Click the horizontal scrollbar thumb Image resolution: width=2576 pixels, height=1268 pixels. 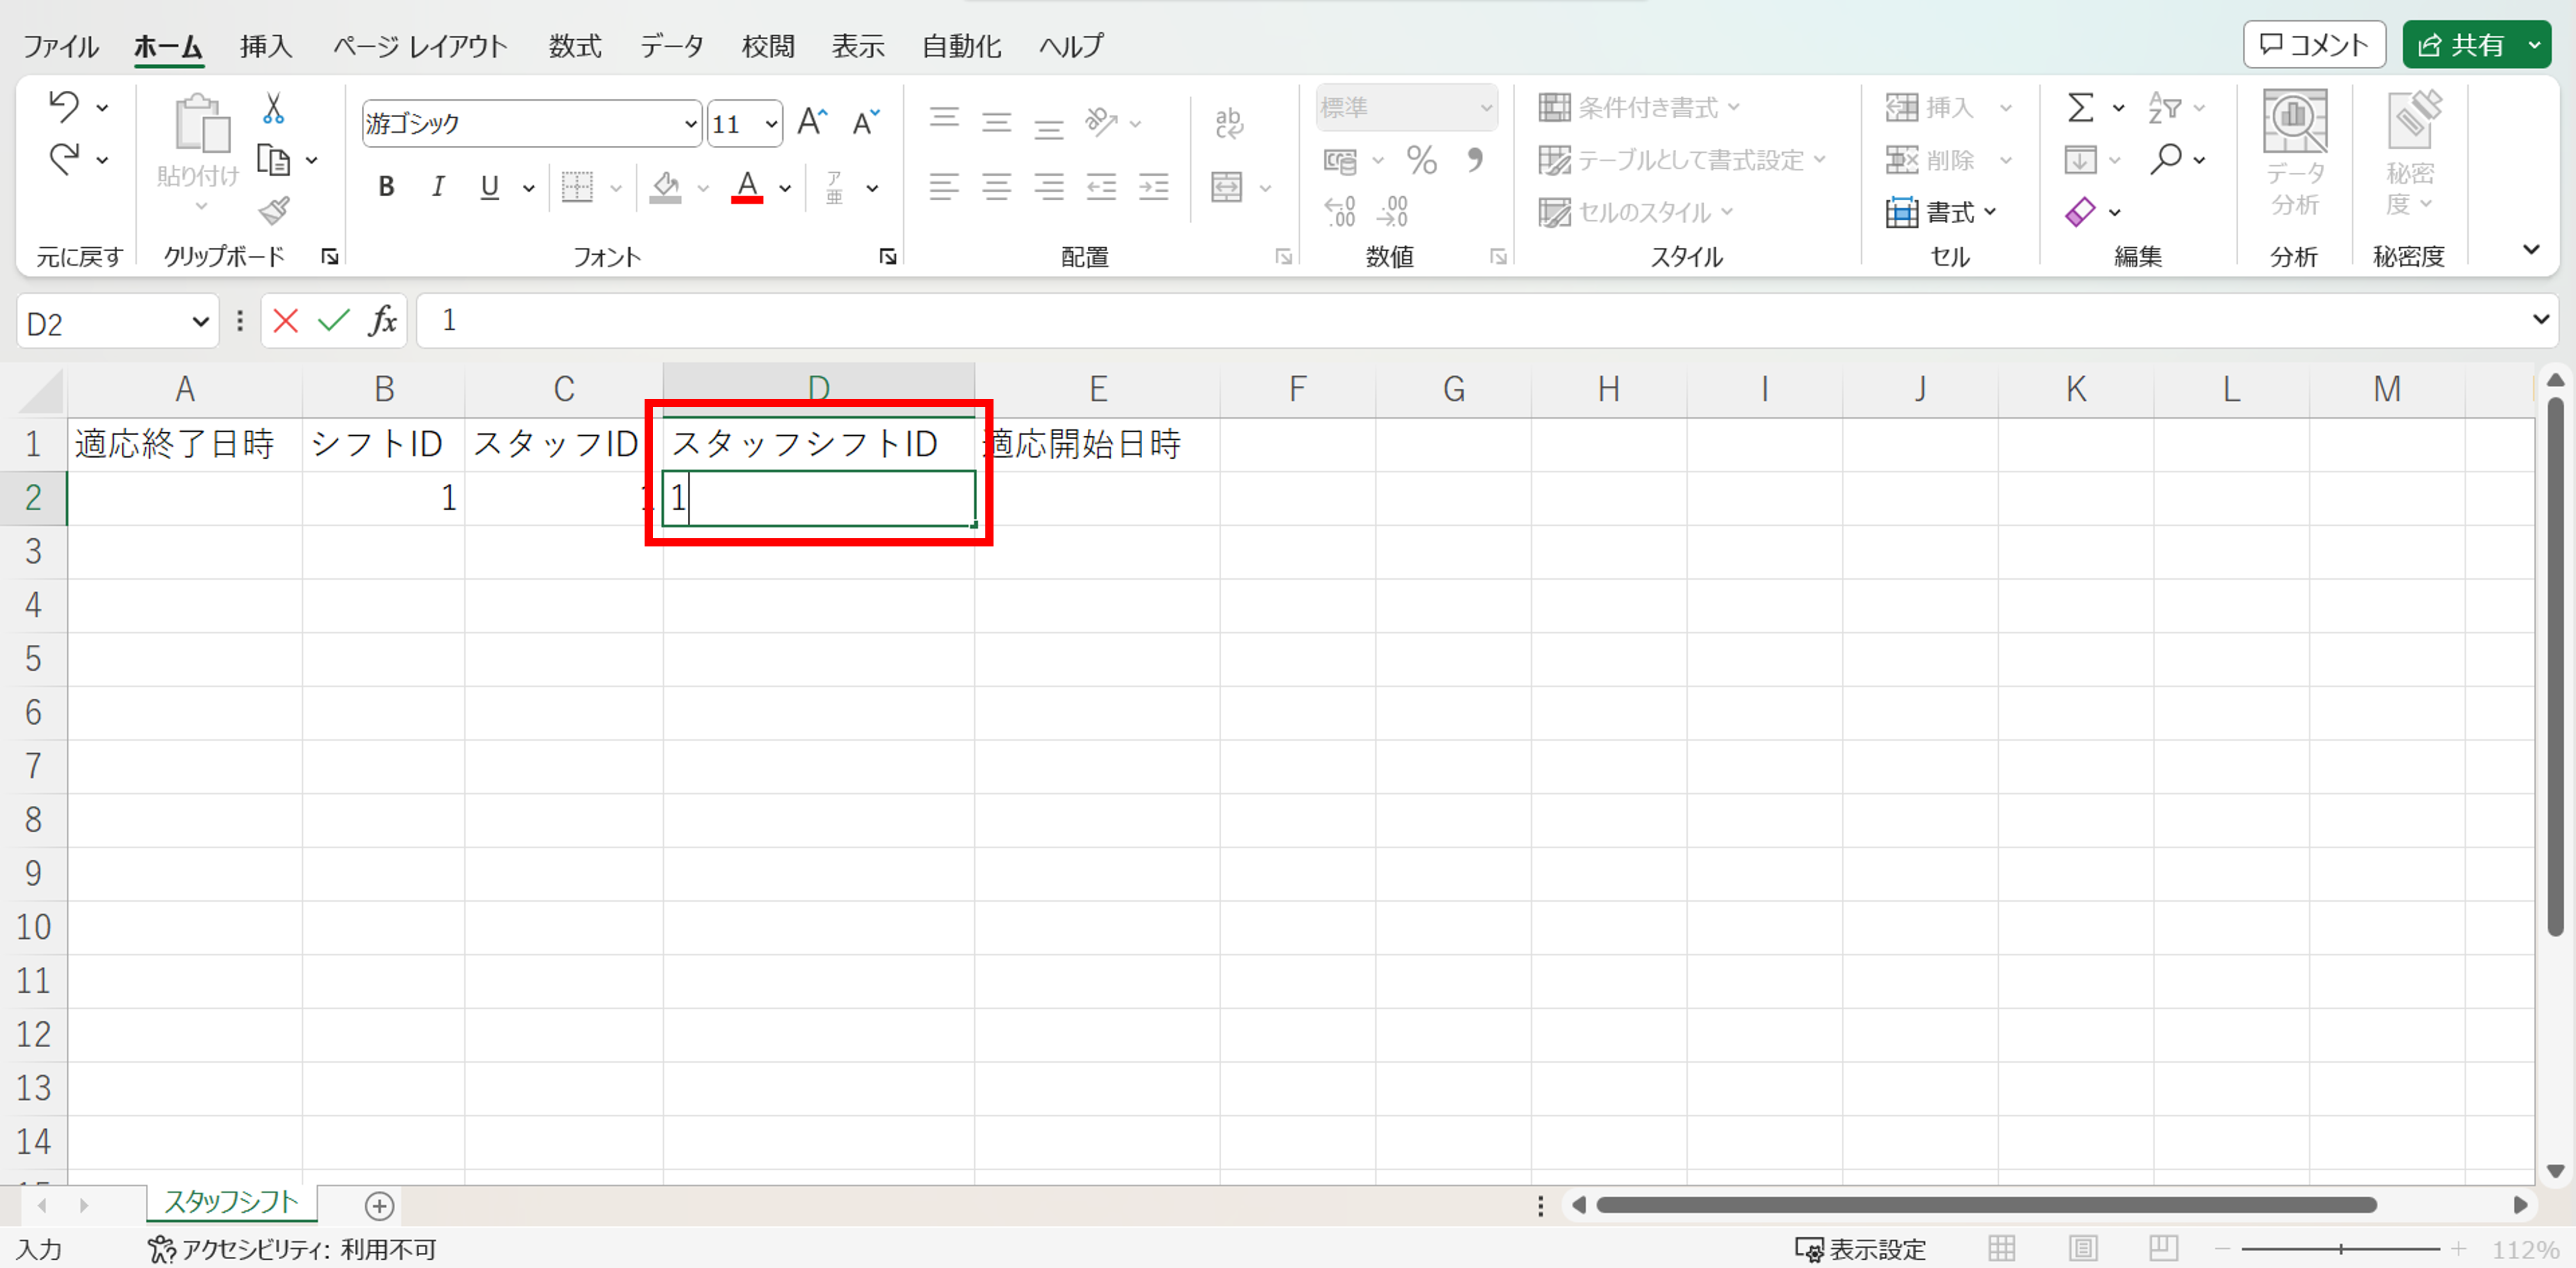click(x=1986, y=1205)
